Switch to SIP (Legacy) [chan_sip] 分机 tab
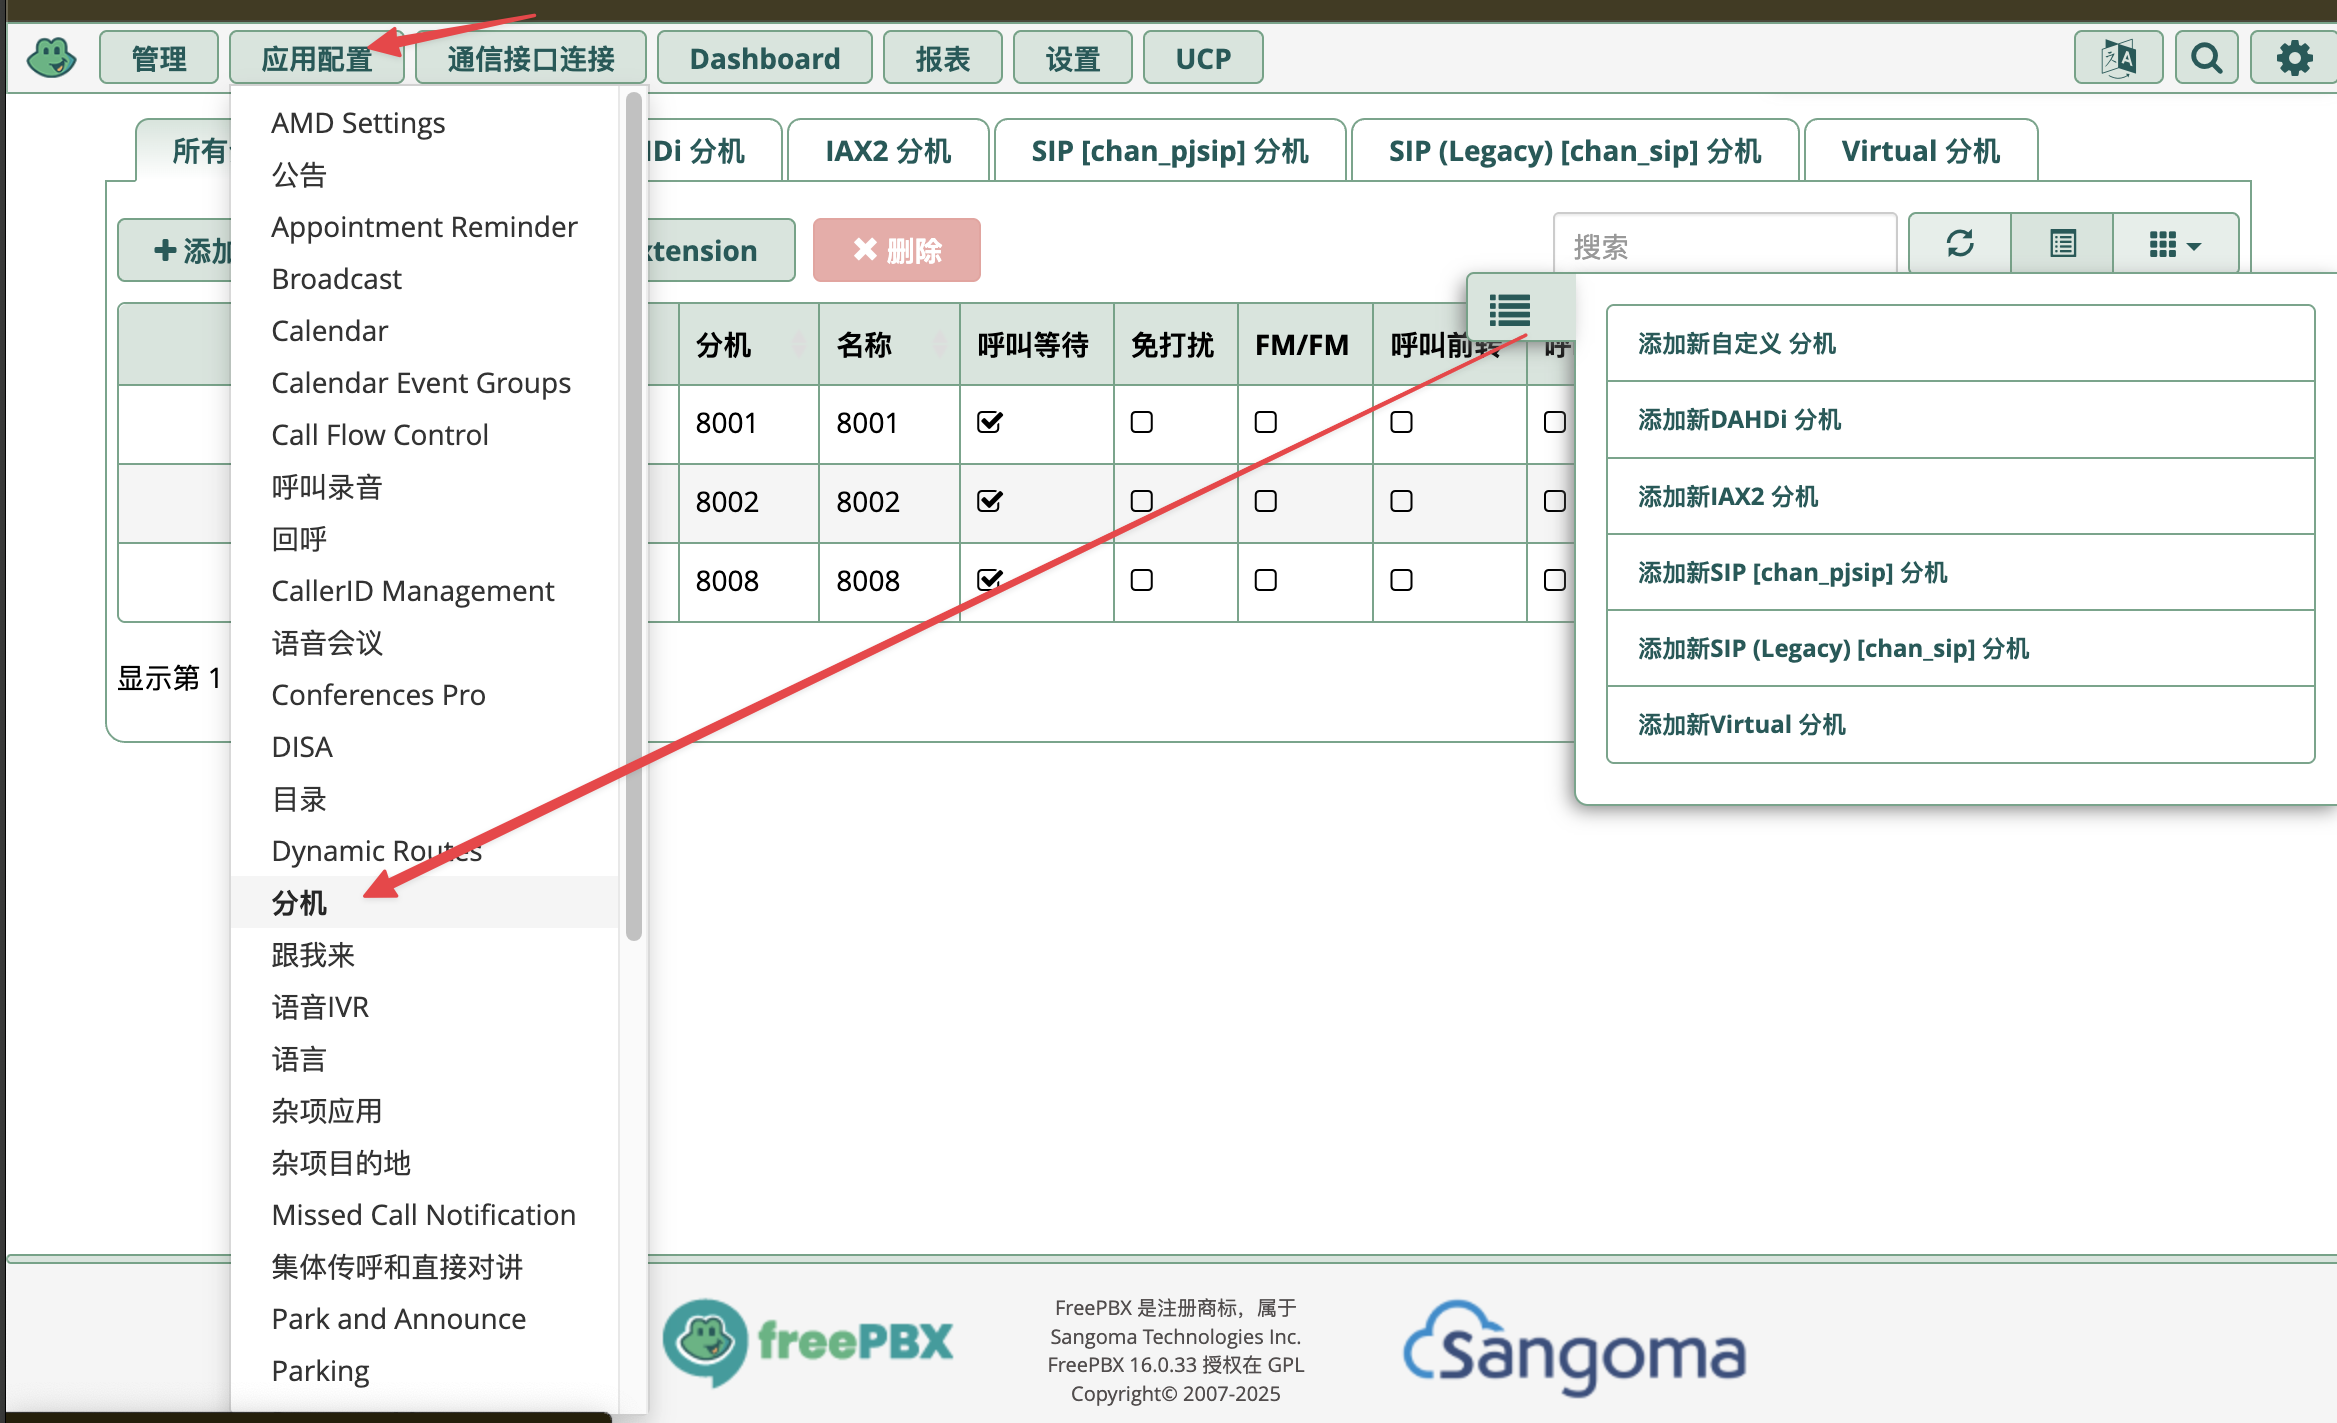 (1575, 151)
